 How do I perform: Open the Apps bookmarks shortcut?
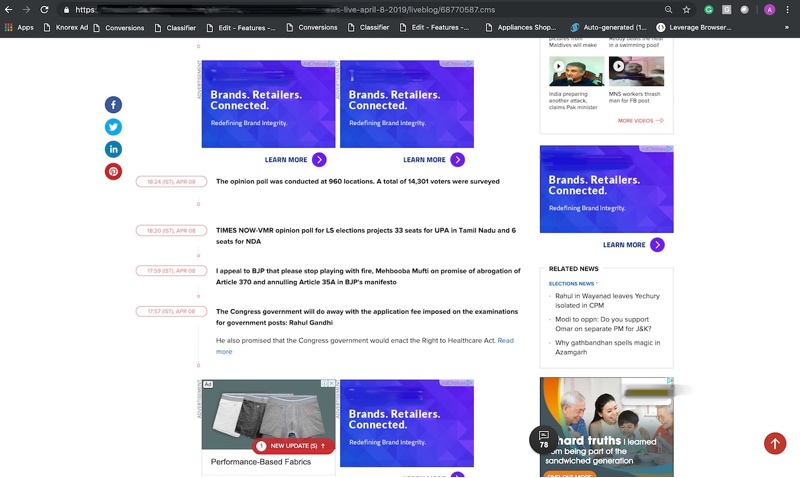coord(19,28)
